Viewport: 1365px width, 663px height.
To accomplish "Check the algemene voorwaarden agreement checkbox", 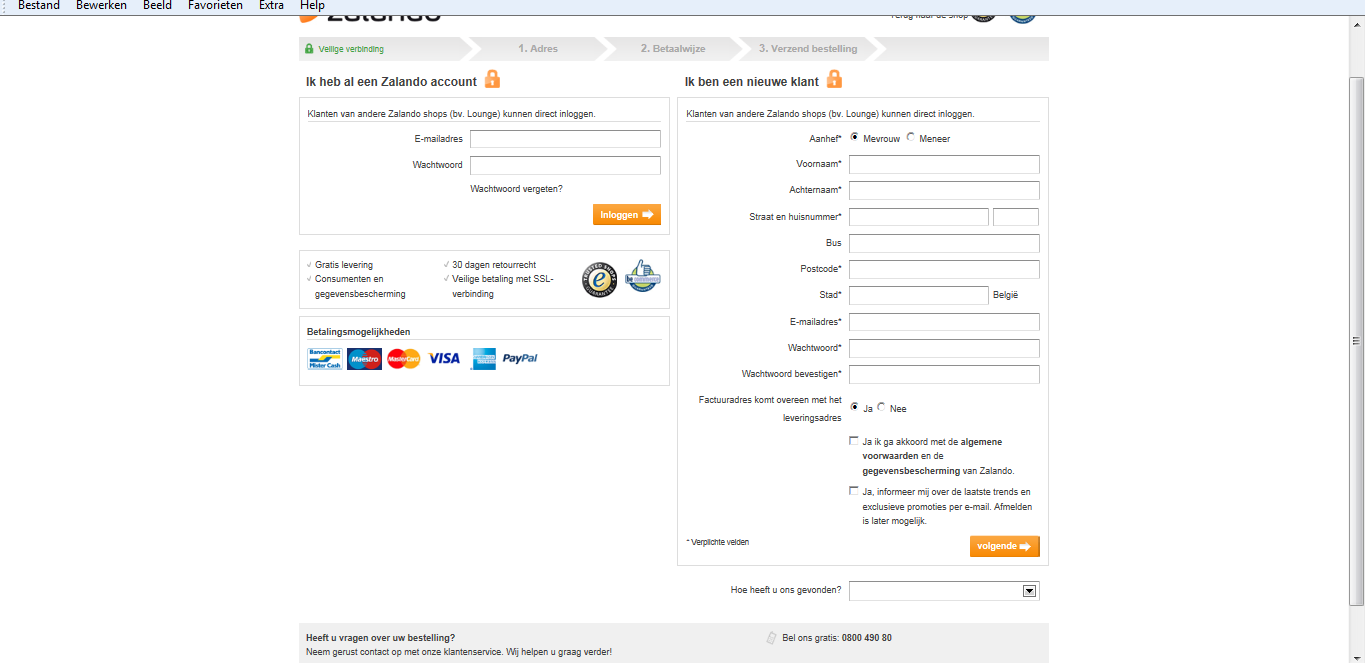I will 852,440.
